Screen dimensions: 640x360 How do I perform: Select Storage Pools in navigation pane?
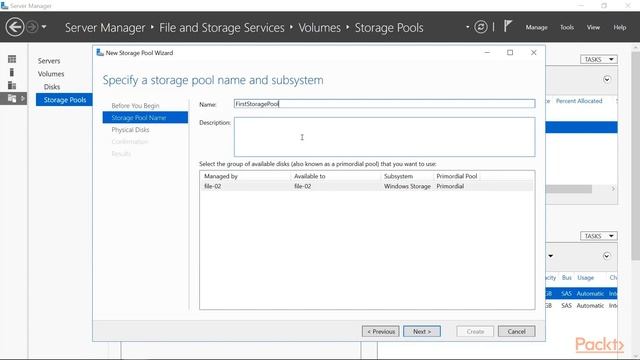pos(64,100)
